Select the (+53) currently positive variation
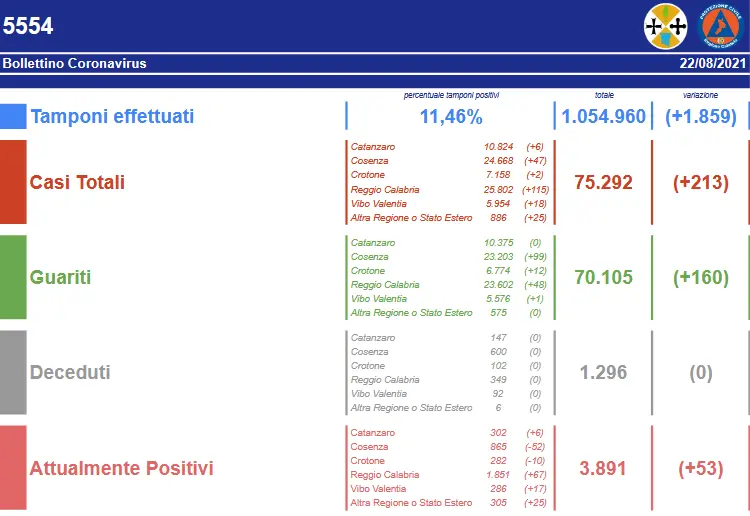Image resolution: width=750 pixels, height=516 pixels. (x=700, y=467)
